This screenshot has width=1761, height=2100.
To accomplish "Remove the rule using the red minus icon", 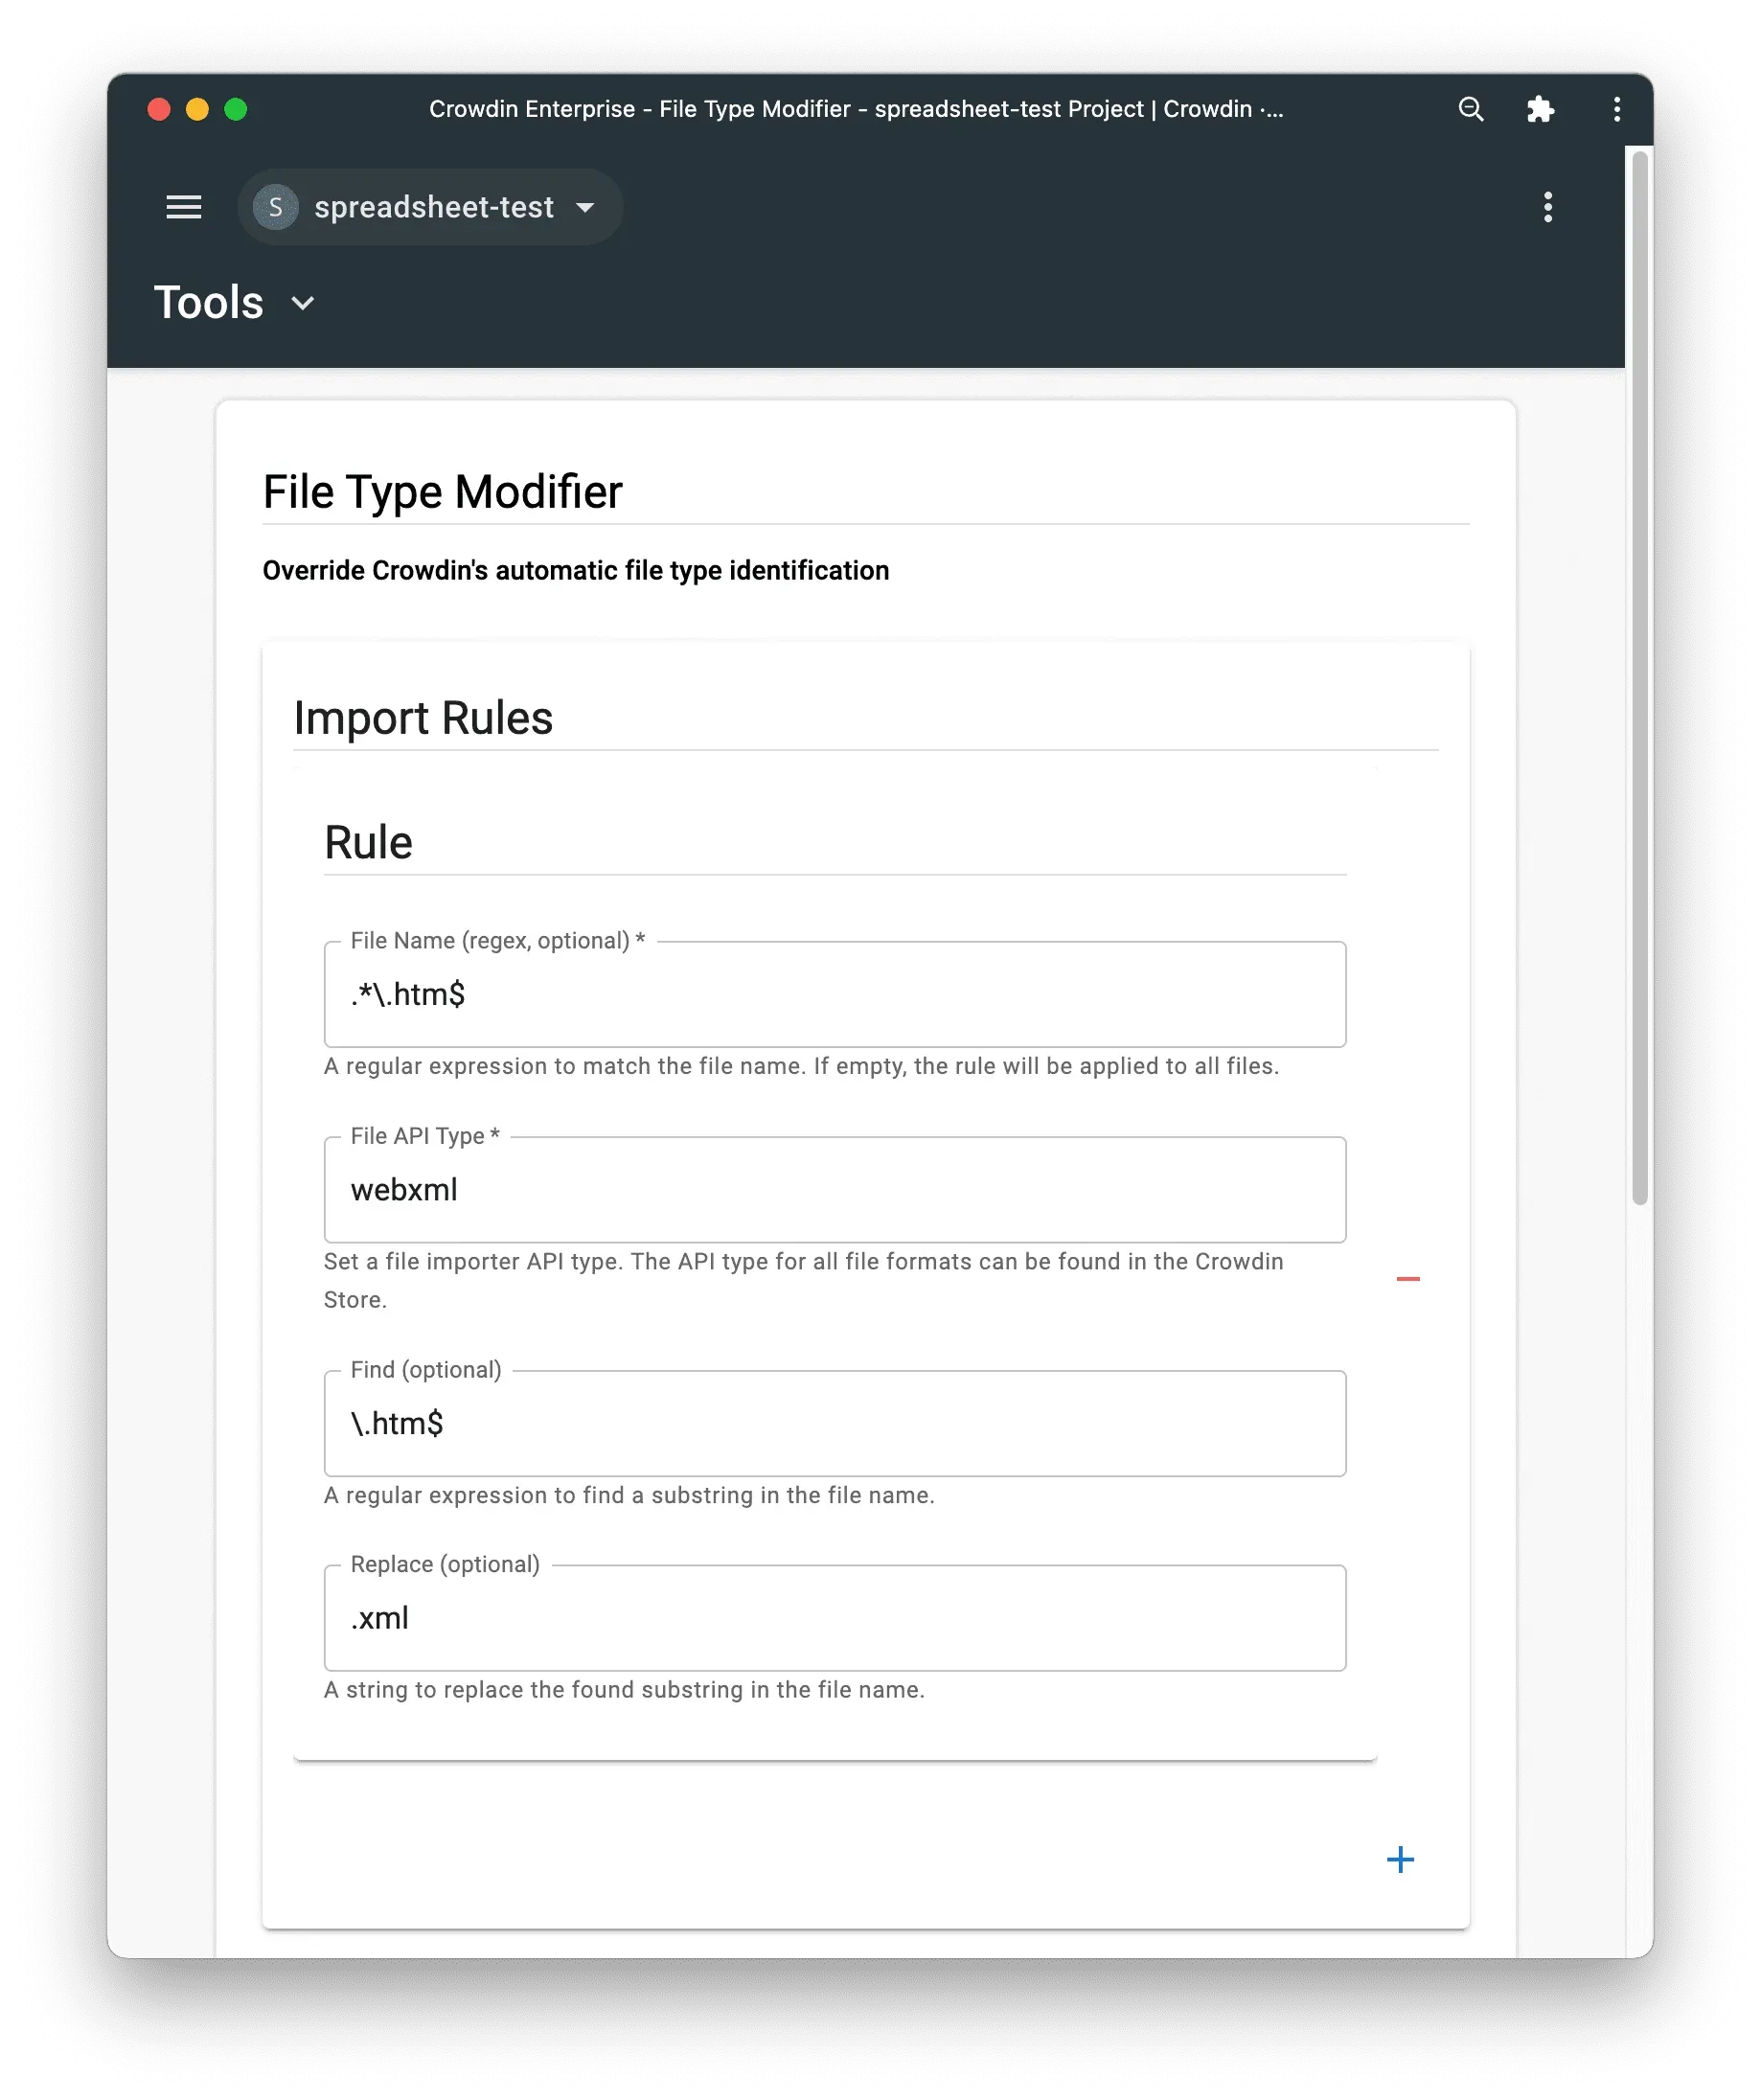I will coord(1408,1277).
